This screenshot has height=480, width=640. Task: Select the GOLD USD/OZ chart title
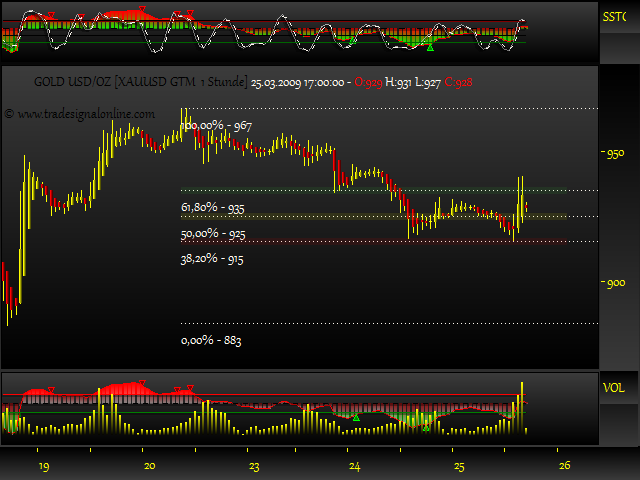[x=140, y=83]
